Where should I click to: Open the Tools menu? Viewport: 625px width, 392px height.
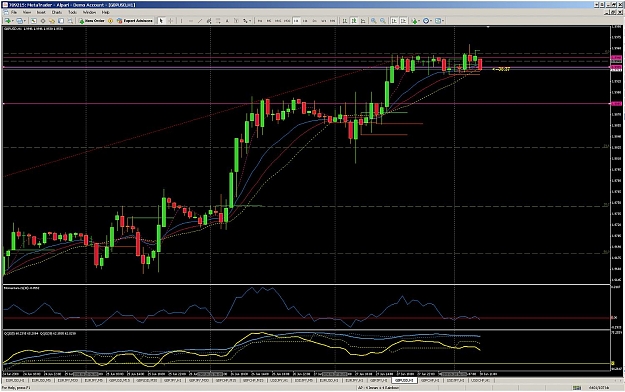pyautogui.click(x=72, y=12)
